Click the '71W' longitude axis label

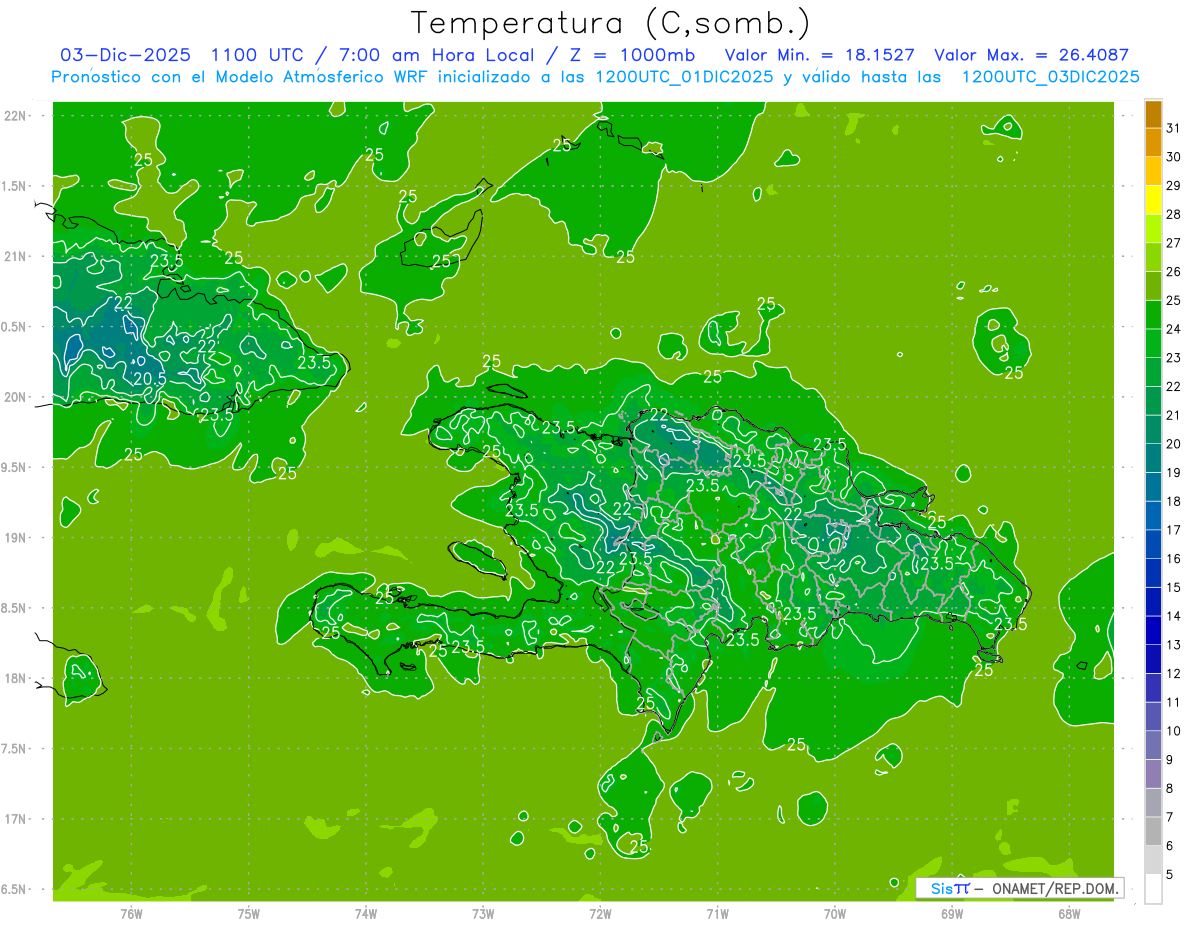point(717,913)
